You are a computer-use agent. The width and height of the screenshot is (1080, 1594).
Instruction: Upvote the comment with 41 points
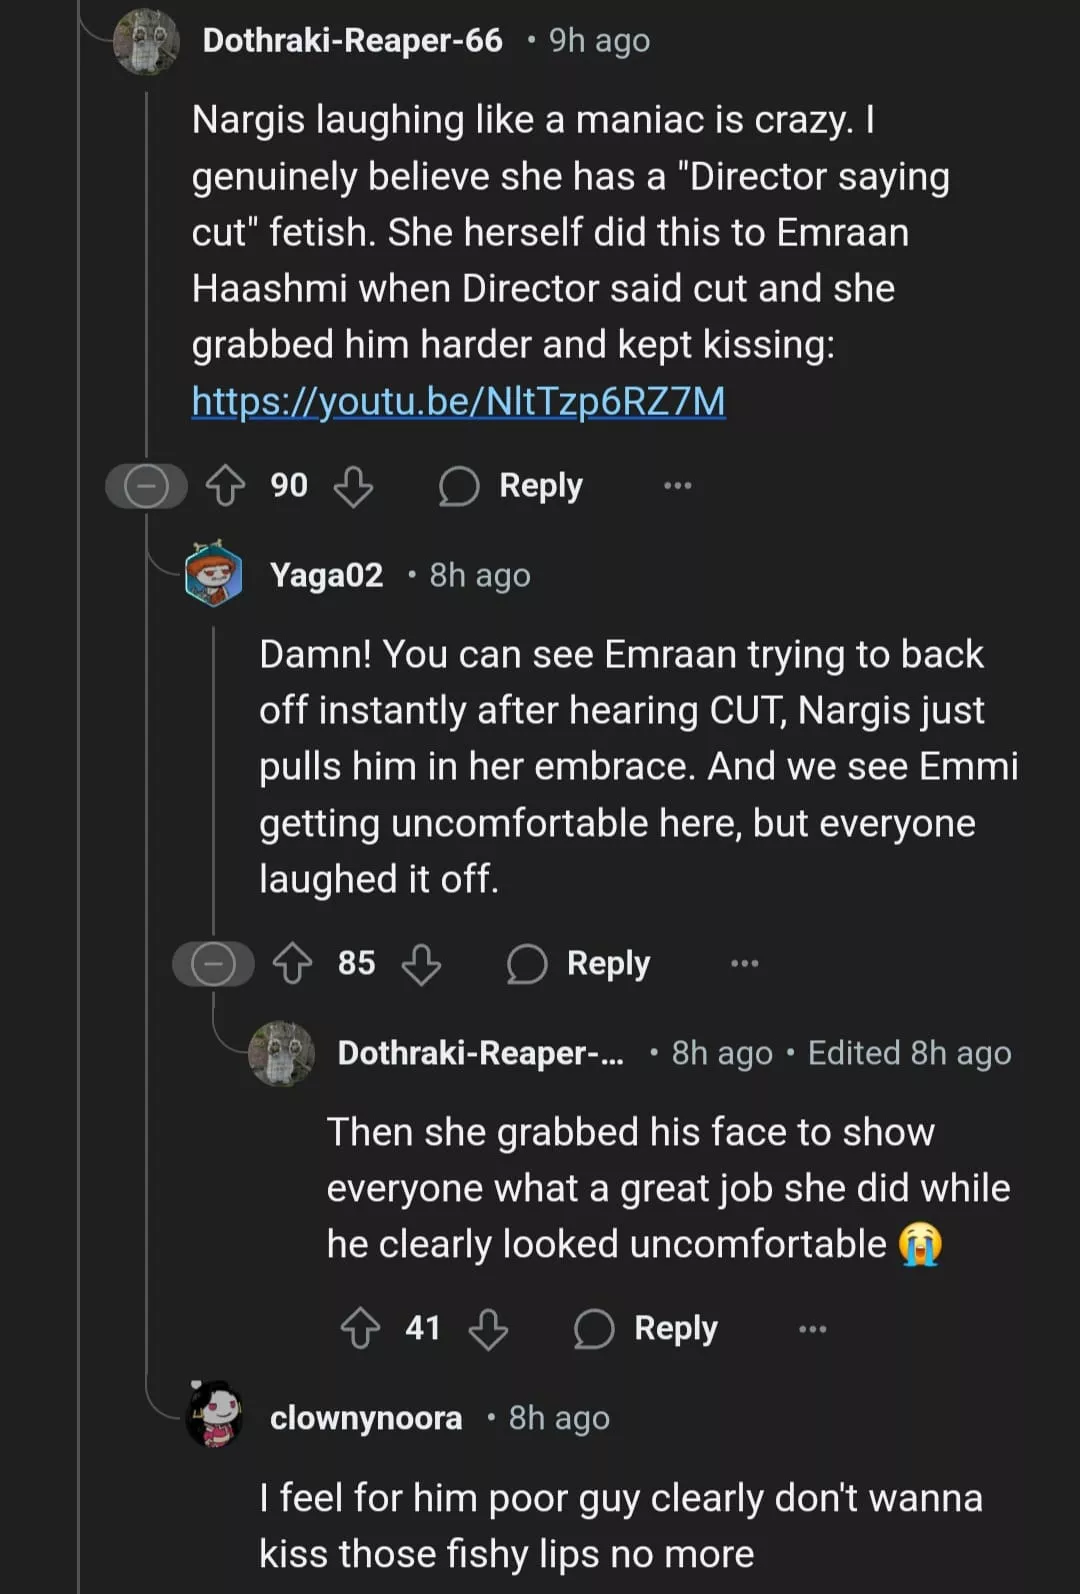[x=360, y=1329]
